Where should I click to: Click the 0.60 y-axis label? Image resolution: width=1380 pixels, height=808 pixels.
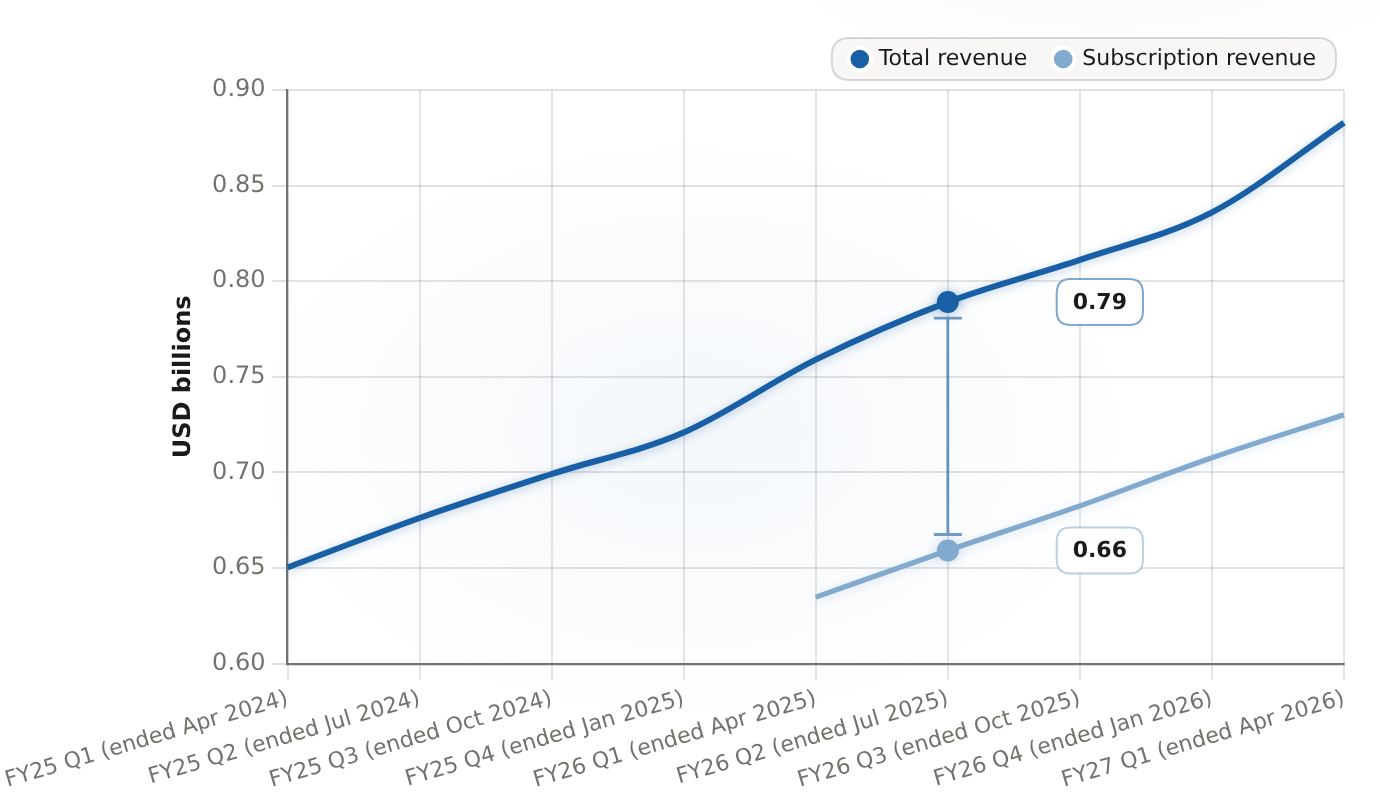(x=239, y=664)
